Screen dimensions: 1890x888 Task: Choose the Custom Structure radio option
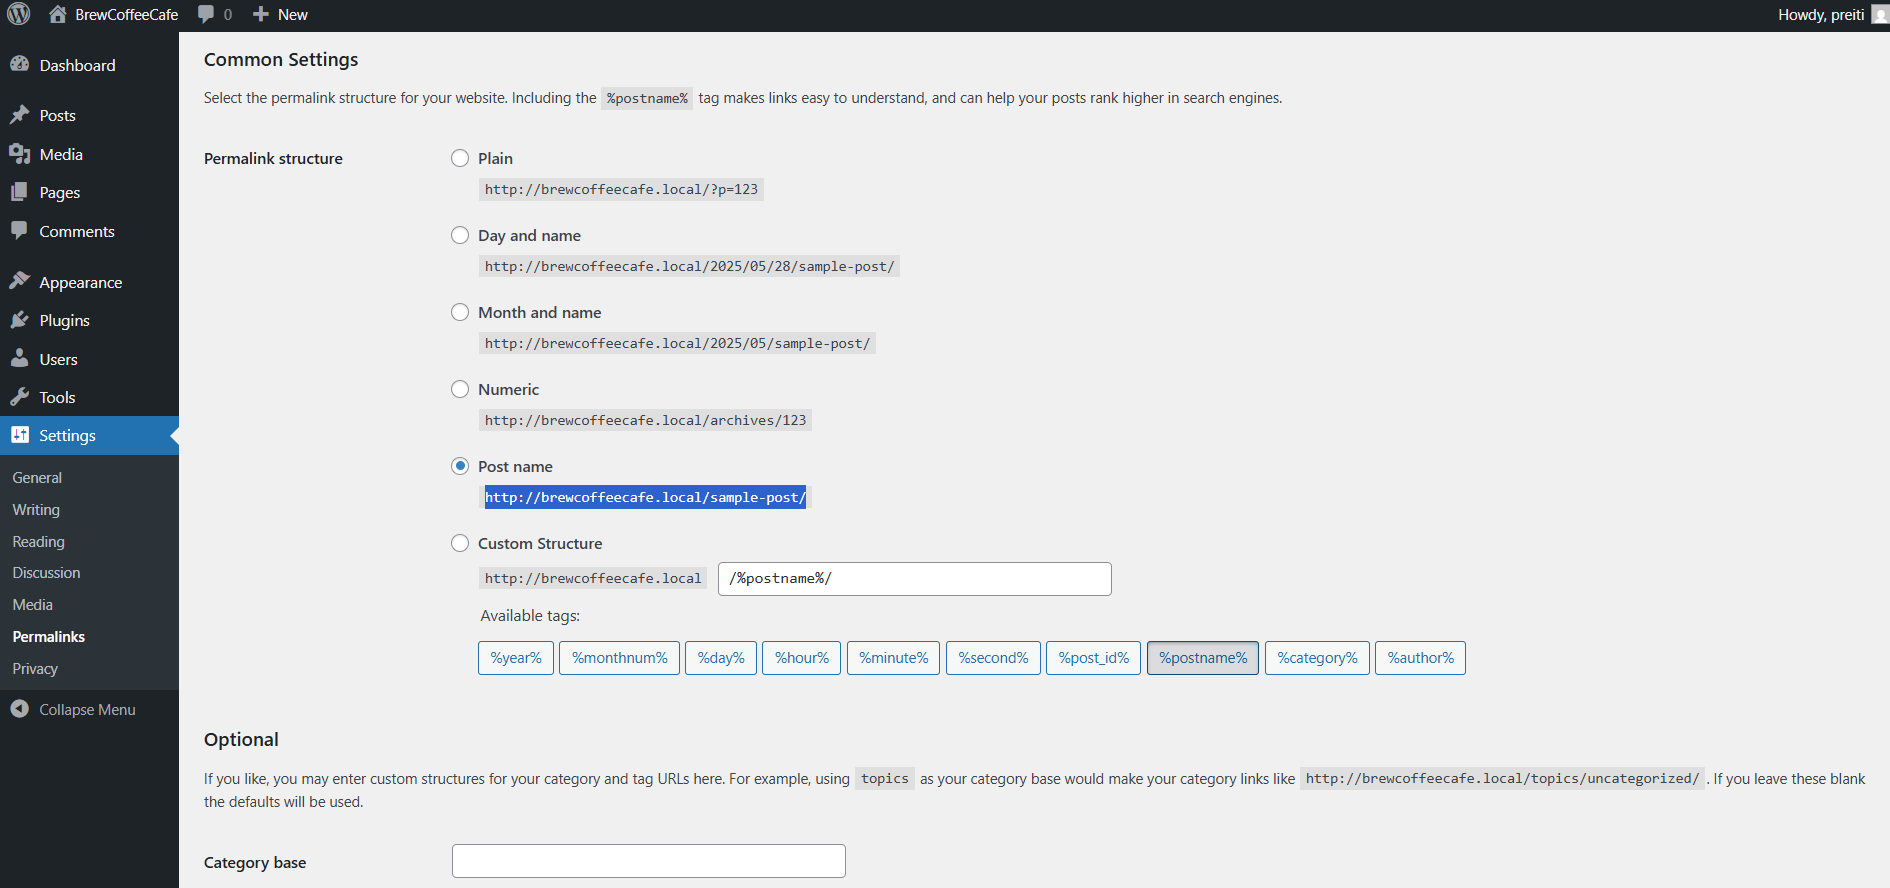[x=460, y=543]
